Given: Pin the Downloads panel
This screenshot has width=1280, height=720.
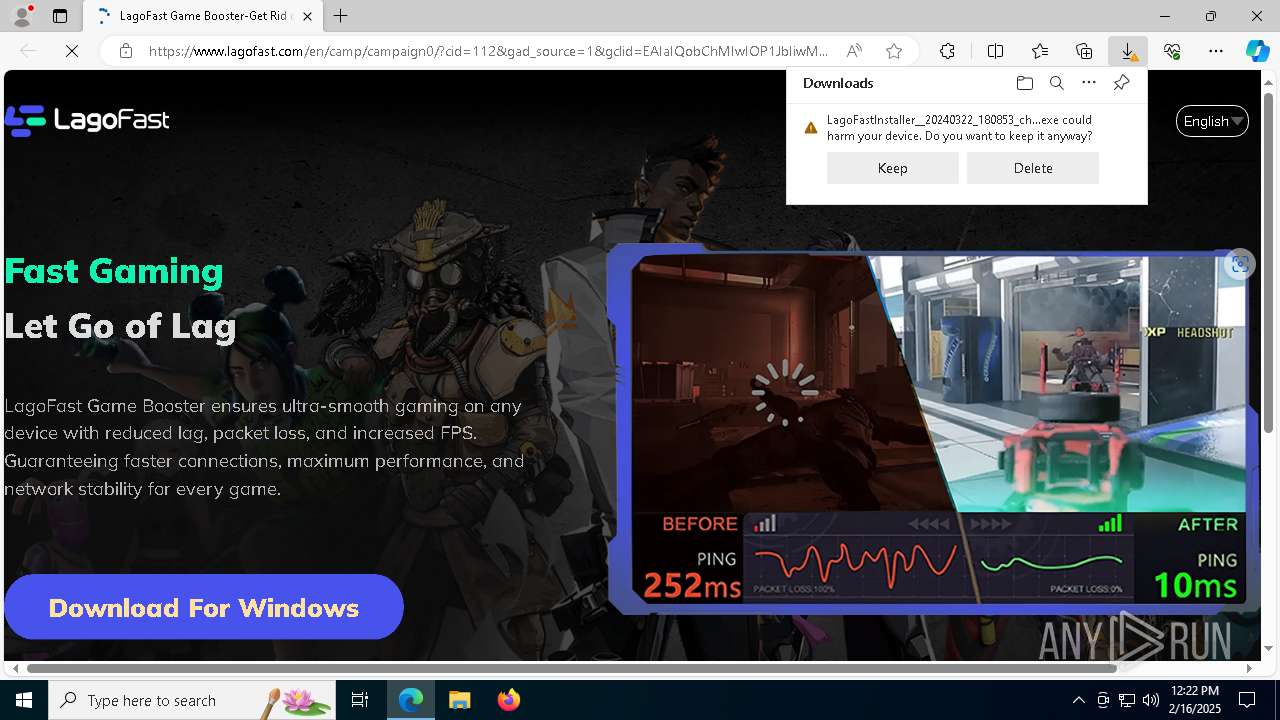Looking at the screenshot, I should 1121,83.
